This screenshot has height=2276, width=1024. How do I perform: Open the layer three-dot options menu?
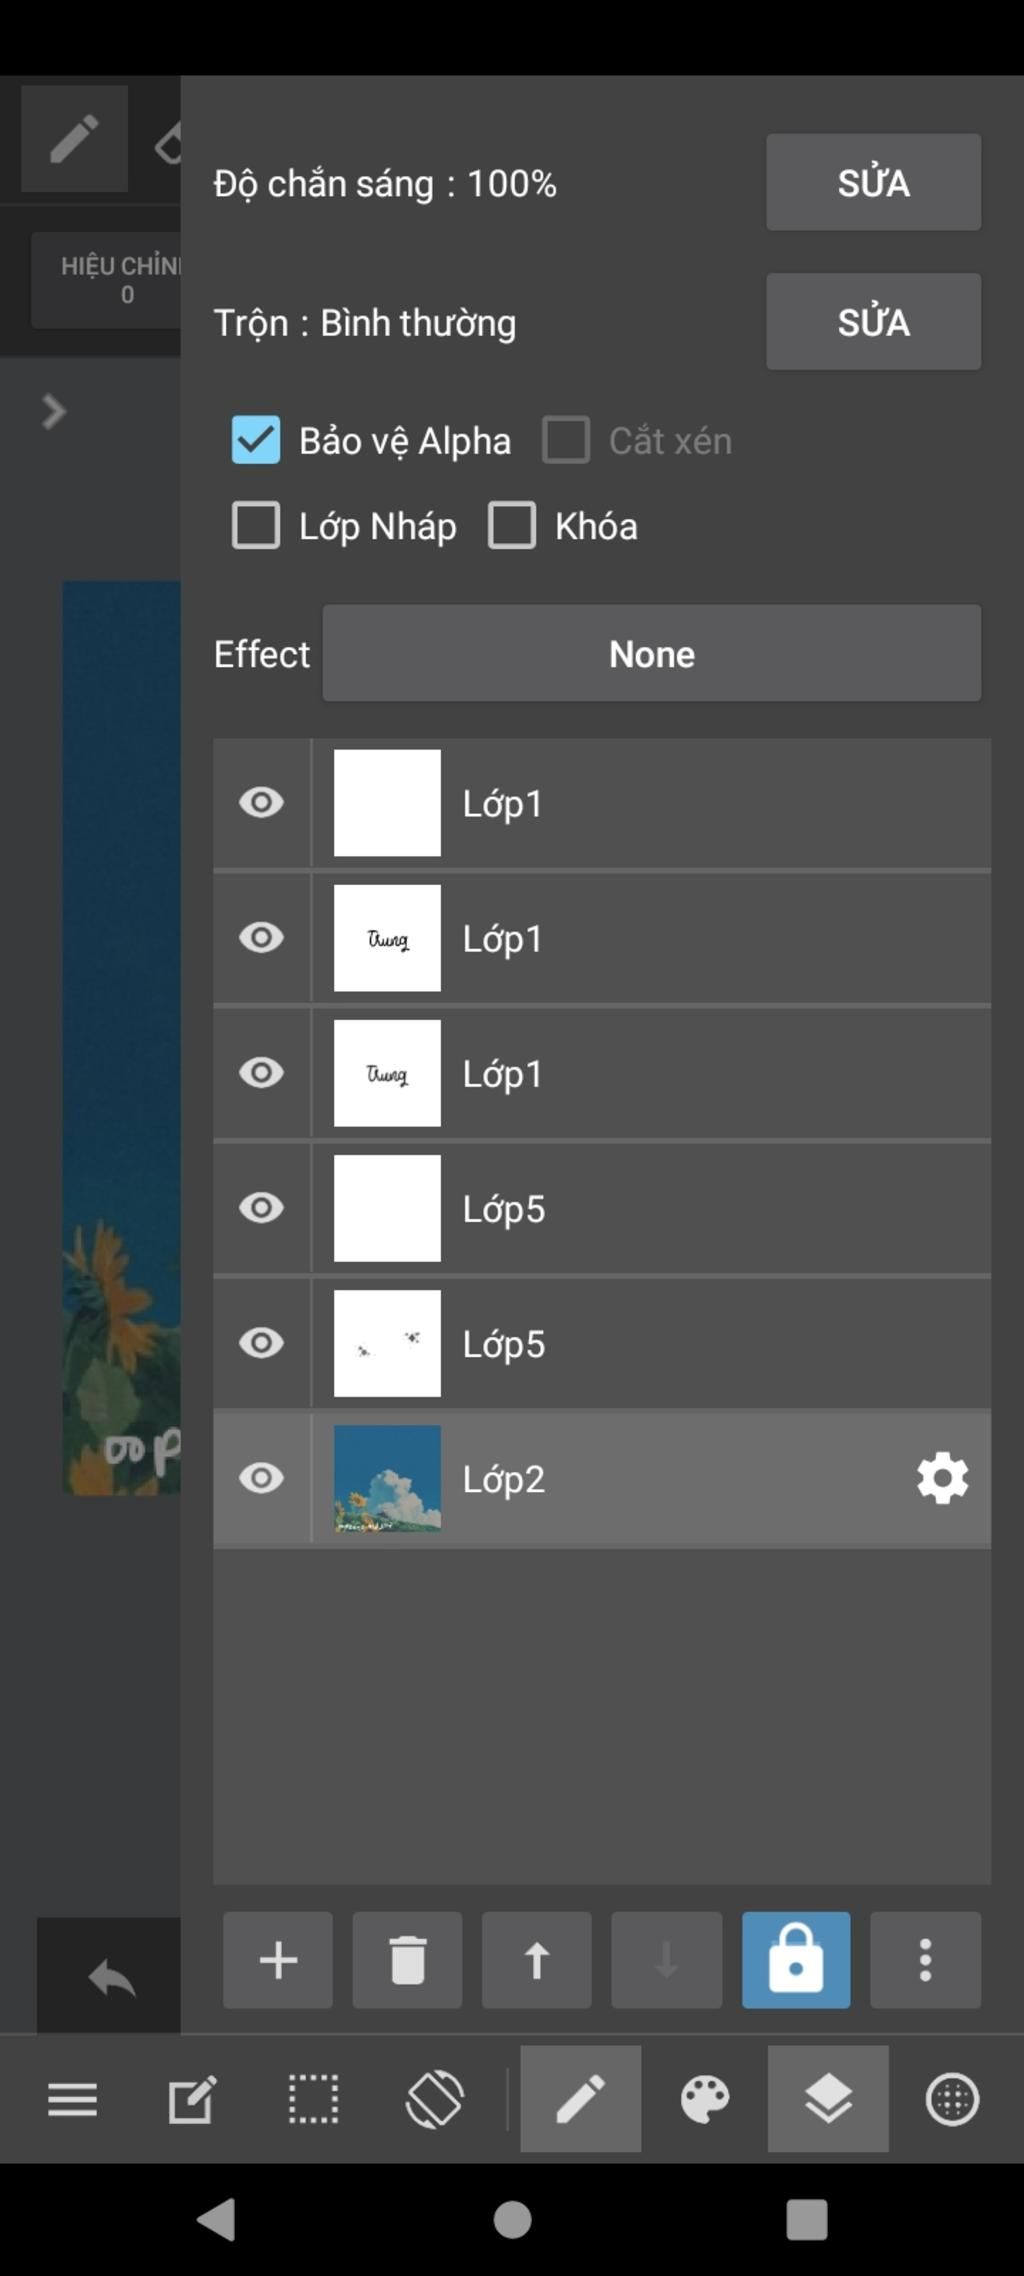[925, 1960]
